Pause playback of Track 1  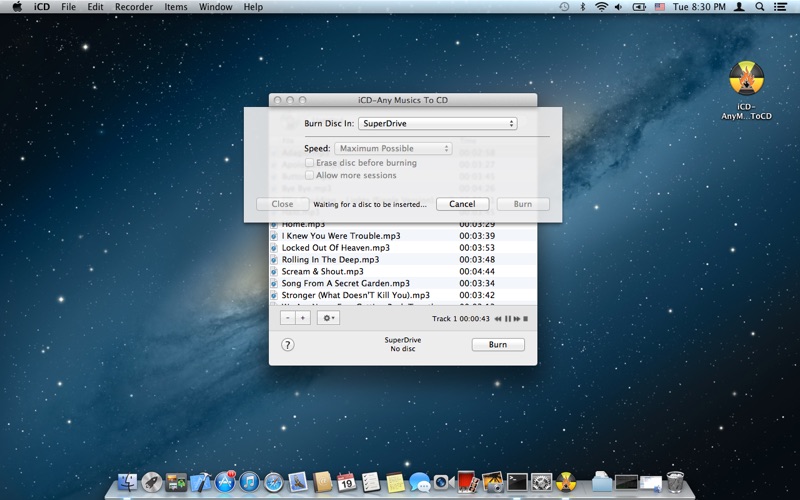coord(508,319)
